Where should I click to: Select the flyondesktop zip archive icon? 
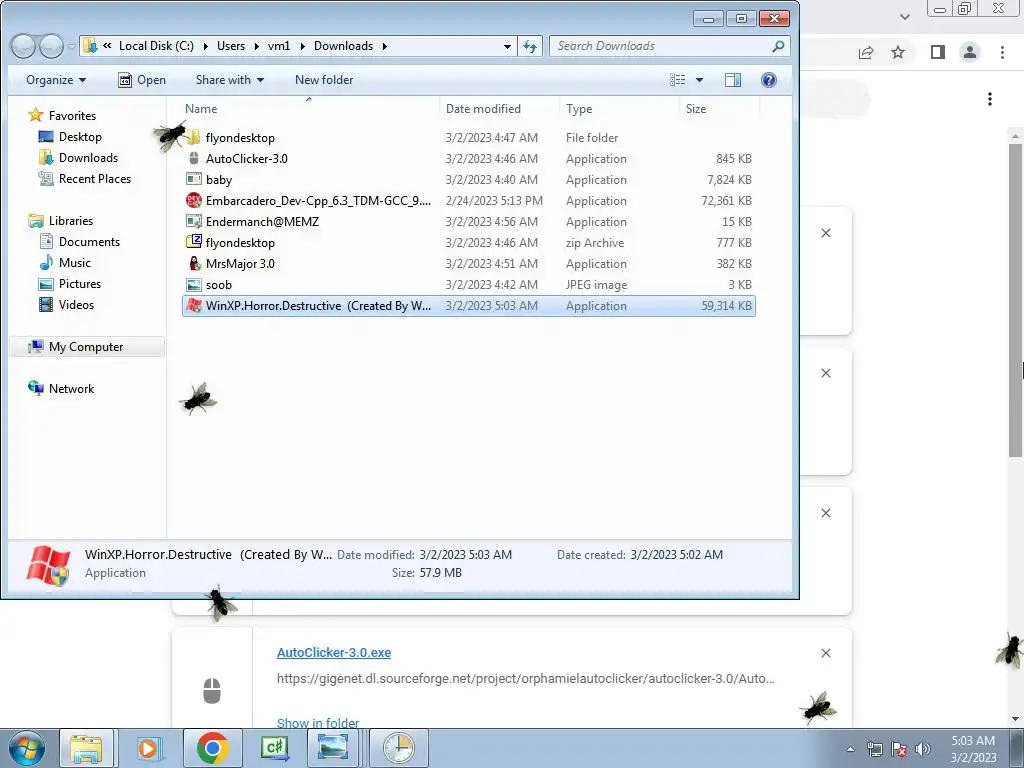tap(193, 242)
